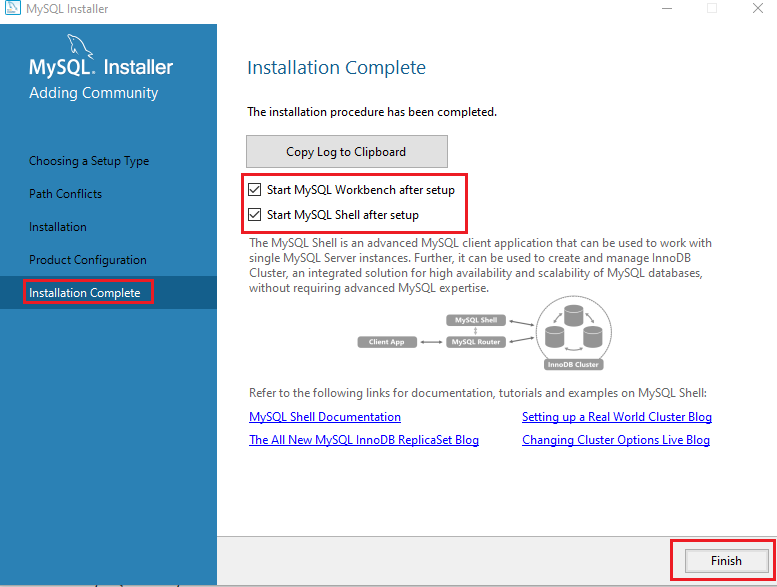Copy the installation log to clipboard
This screenshot has width=777, height=587.
tap(346, 152)
